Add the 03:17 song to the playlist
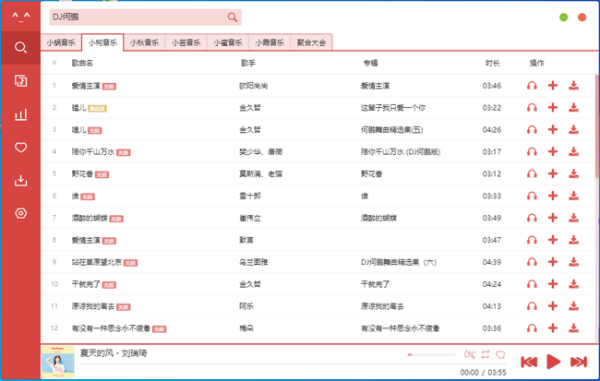This screenshot has height=381, width=600. point(553,152)
